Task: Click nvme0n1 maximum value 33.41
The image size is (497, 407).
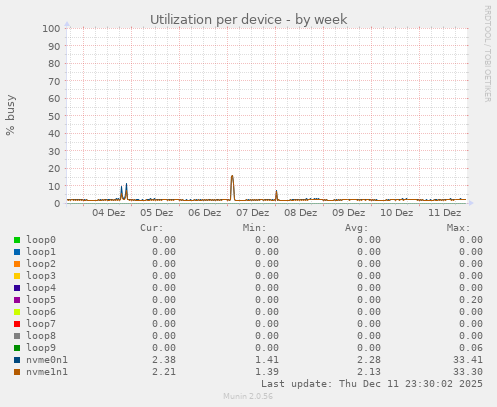Action: click(x=468, y=360)
